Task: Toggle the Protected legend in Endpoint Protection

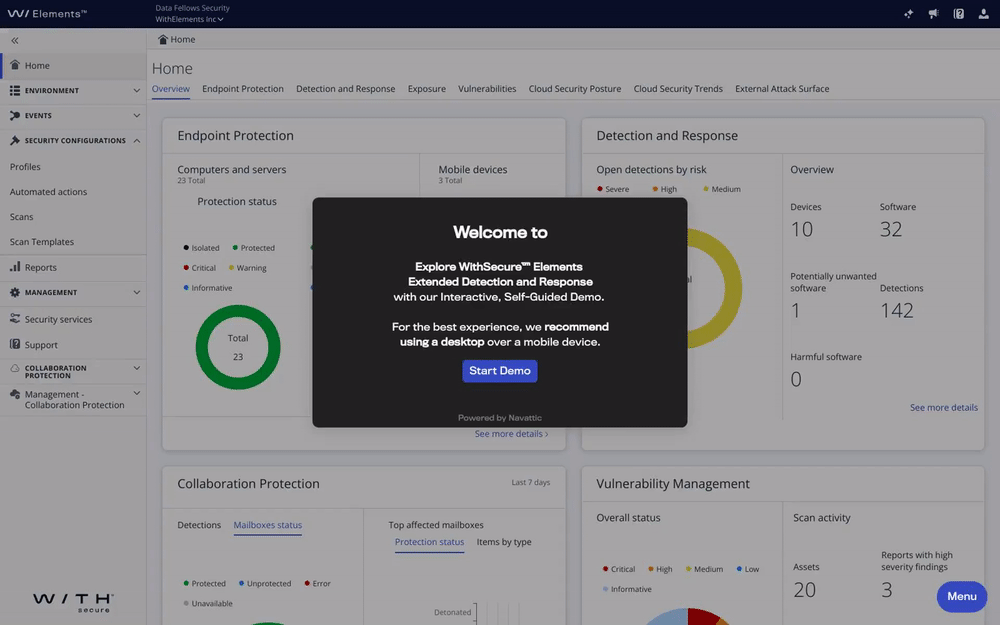Action: [x=254, y=248]
